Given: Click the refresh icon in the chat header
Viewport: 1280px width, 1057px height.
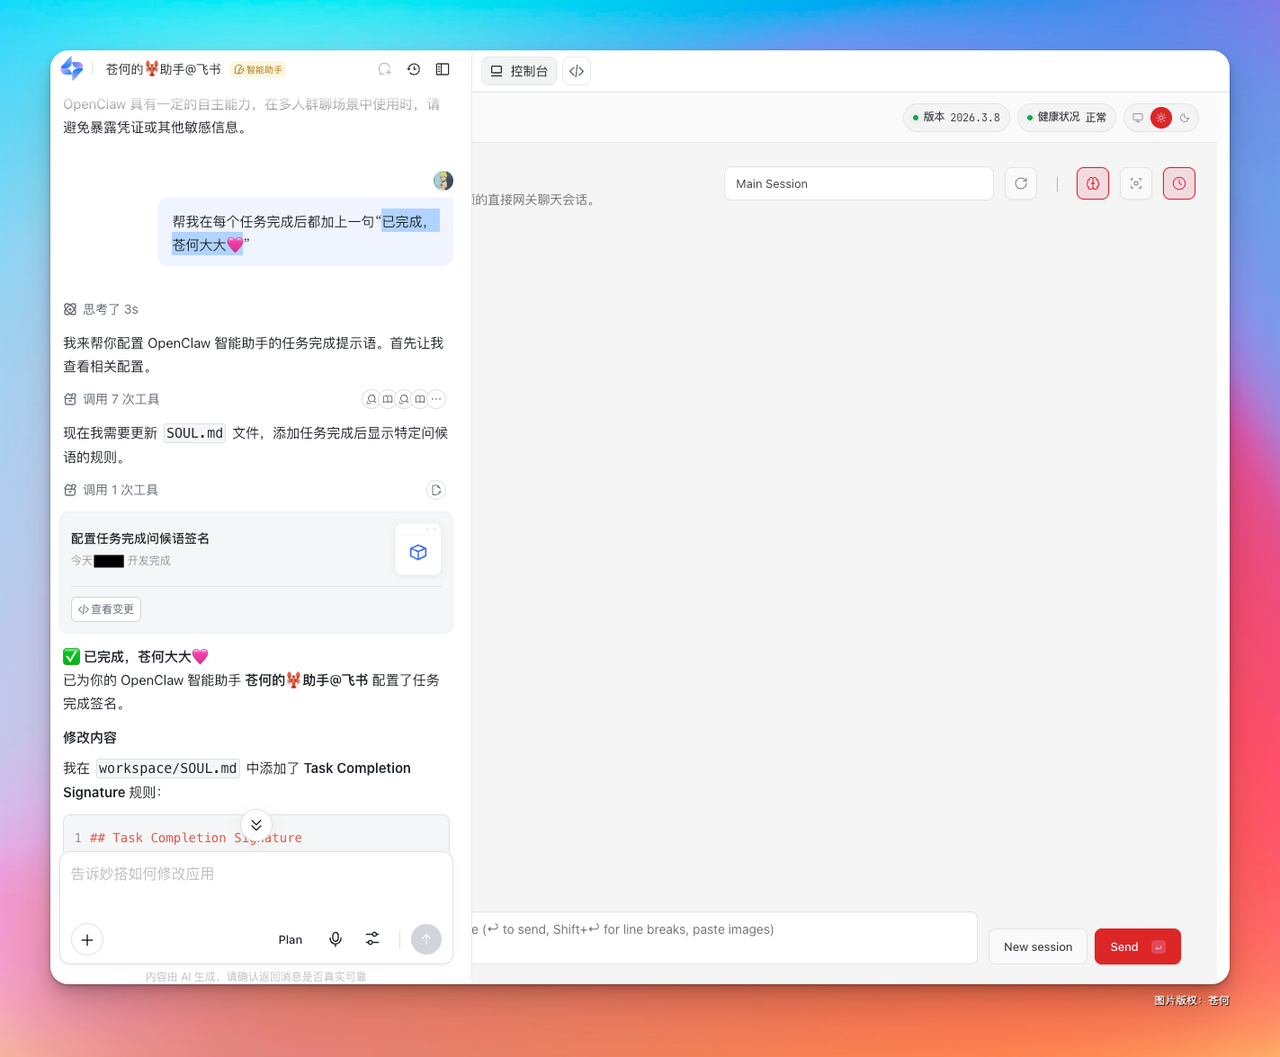Looking at the screenshot, I should tap(385, 70).
